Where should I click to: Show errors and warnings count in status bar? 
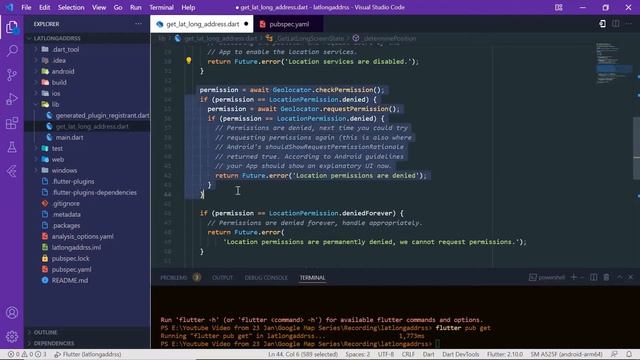[x=27, y=354]
